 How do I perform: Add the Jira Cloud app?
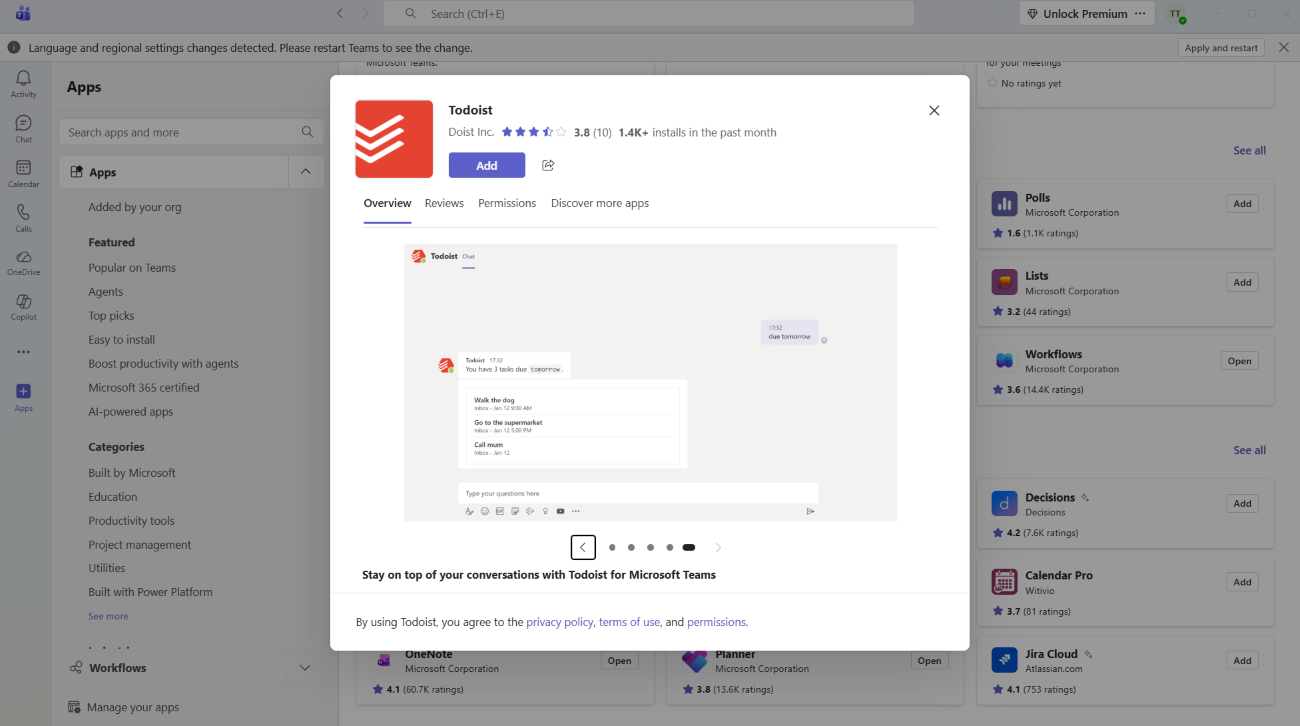1242,660
